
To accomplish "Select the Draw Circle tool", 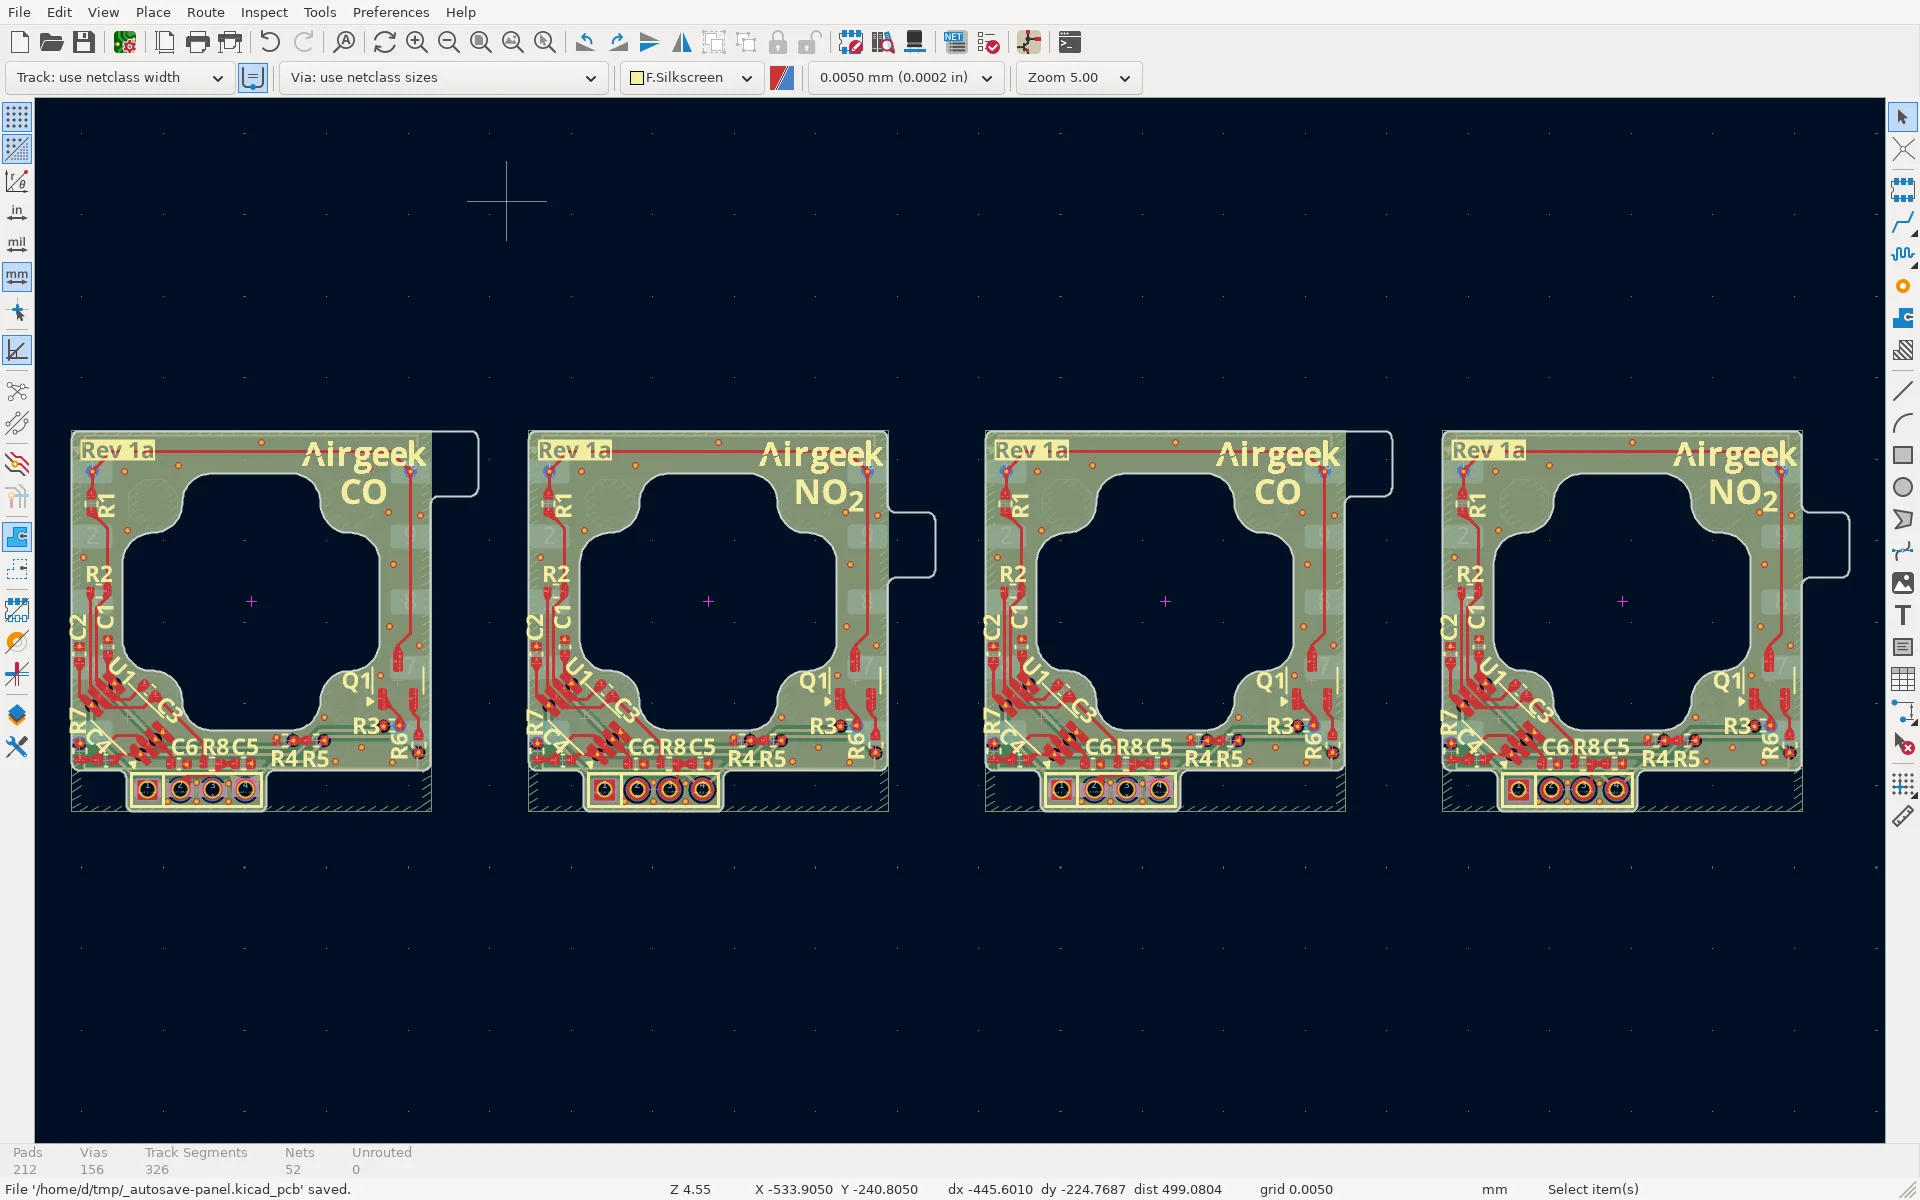I will coord(1903,487).
